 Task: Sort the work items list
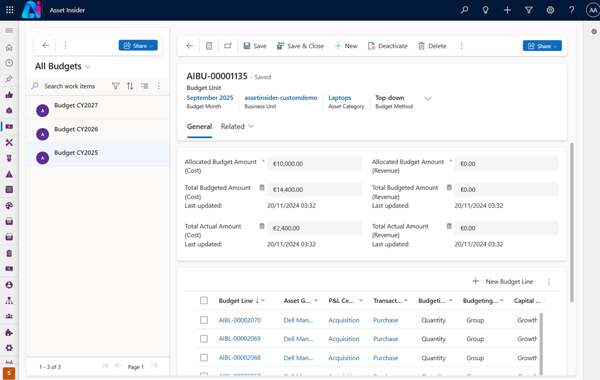(130, 86)
